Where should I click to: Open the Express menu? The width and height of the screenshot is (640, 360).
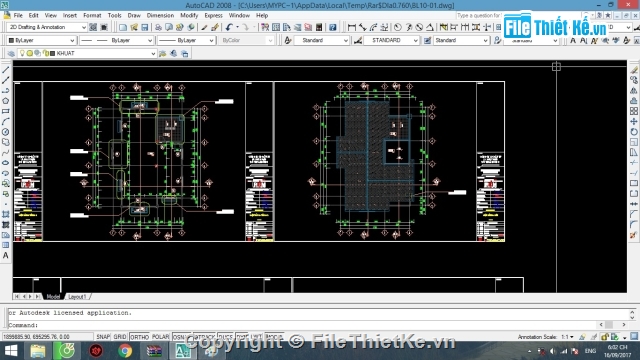pyautogui.click(x=213, y=16)
